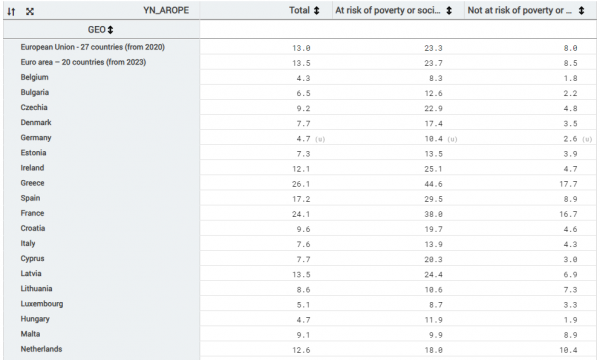Select the Belgium row label
The width and height of the screenshot is (600, 360).
(34, 77)
